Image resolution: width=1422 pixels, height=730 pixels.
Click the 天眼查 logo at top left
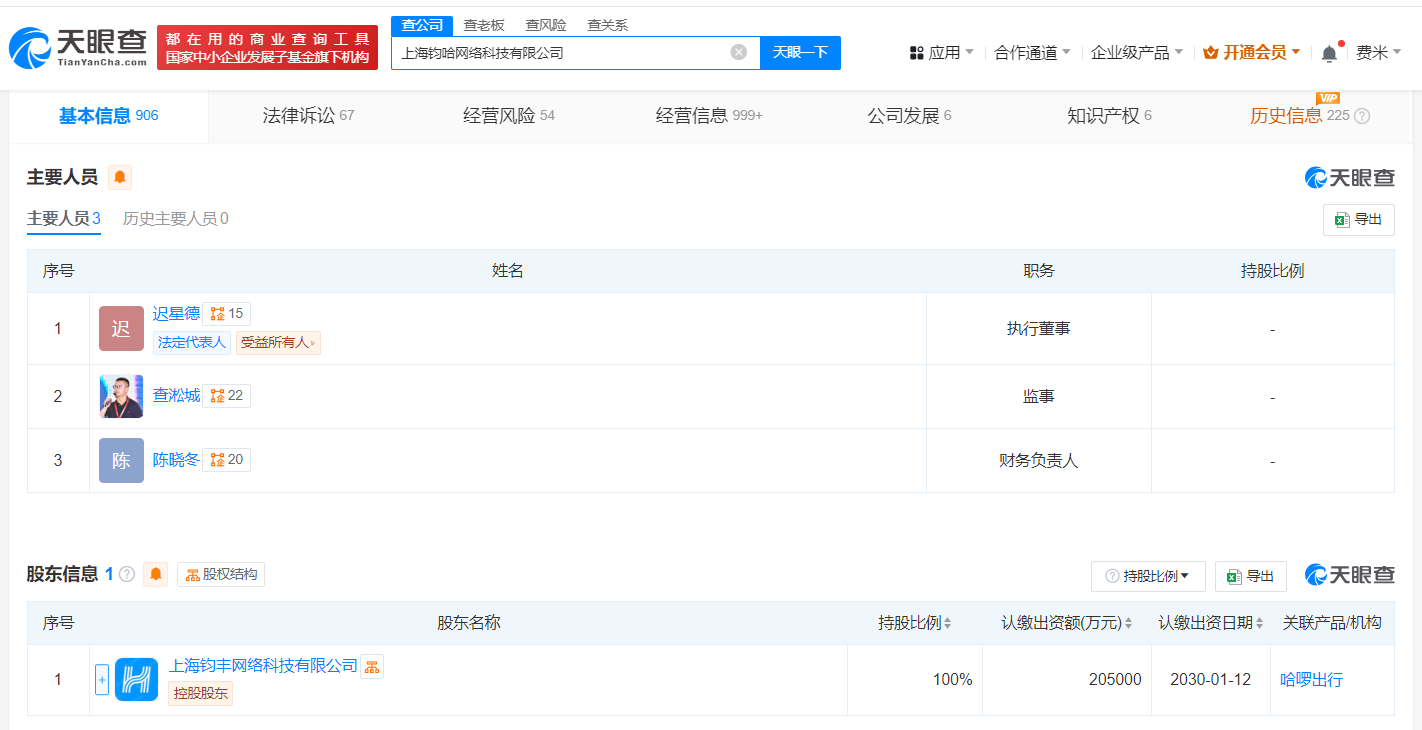pos(78,47)
